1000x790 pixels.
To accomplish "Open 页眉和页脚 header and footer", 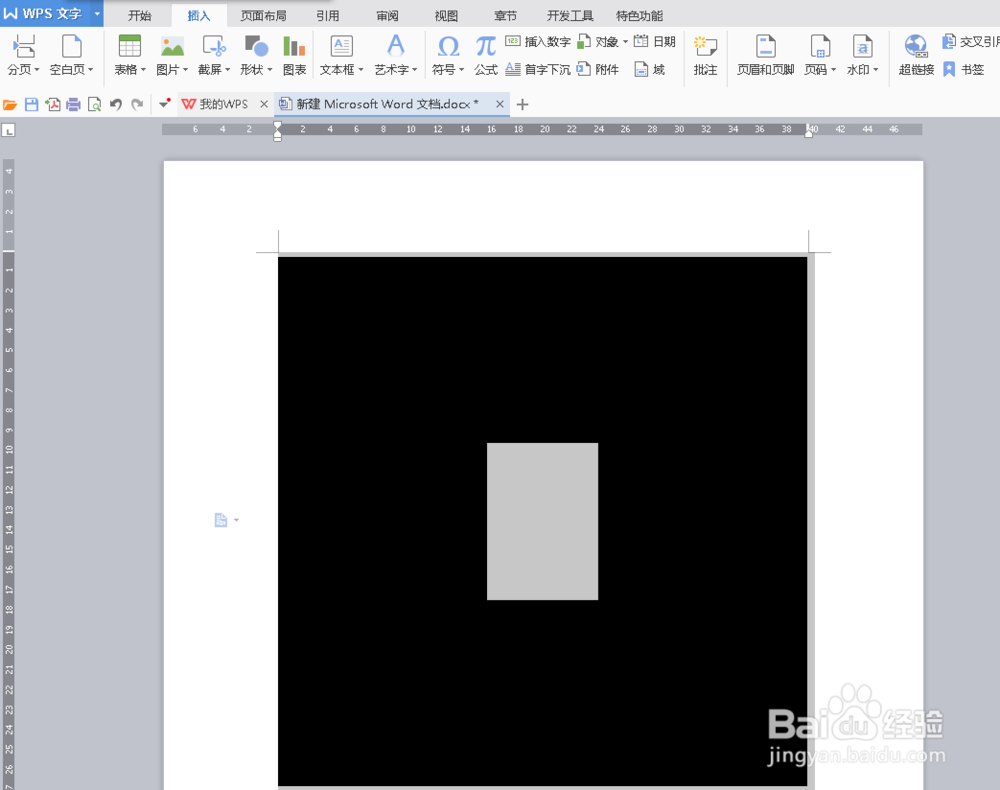I will point(765,55).
